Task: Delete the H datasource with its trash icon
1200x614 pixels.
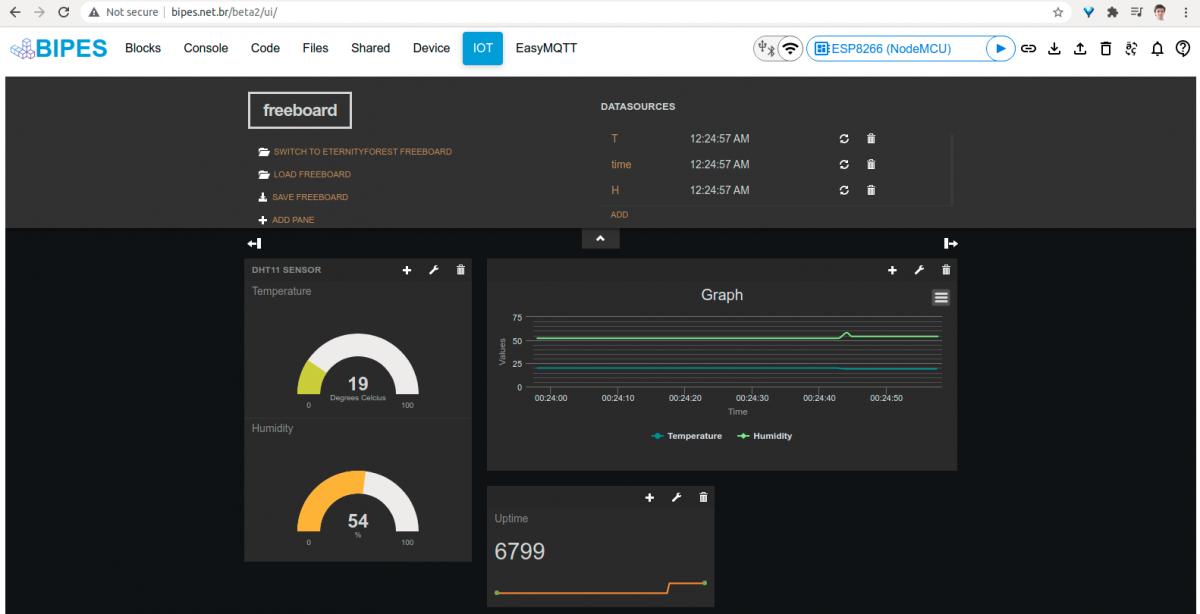Action: [x=871, y=190]
